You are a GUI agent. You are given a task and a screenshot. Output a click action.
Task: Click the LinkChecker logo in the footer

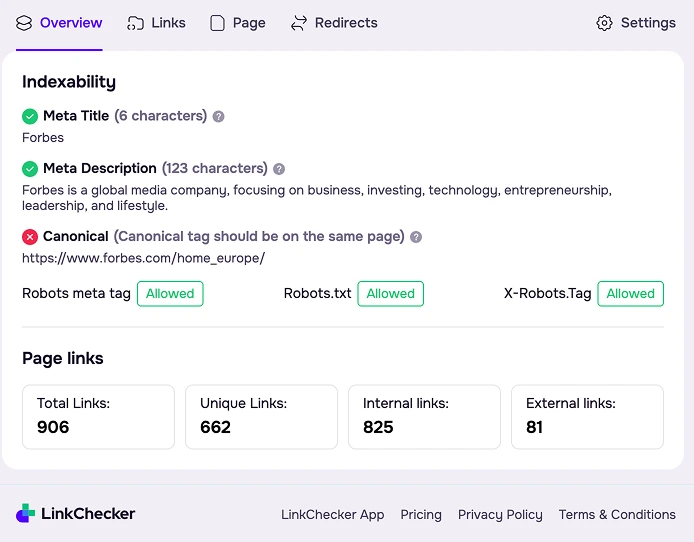pyautogui.click(x=76, y=514)
